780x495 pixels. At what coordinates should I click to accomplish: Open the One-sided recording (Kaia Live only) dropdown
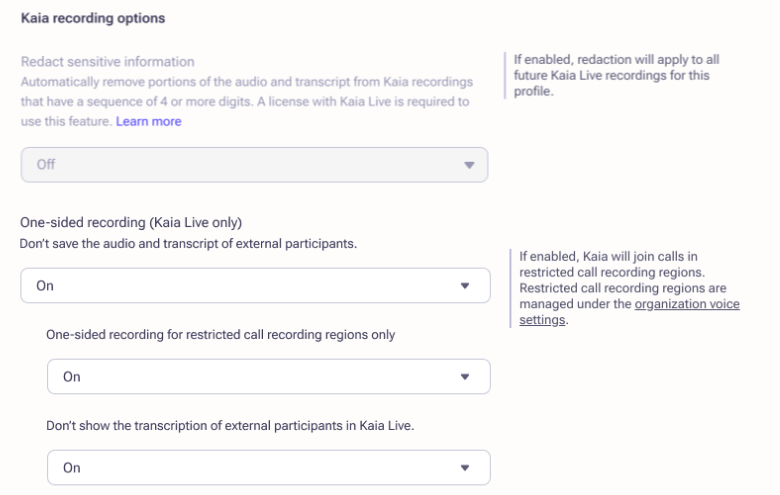pos(254,285)
